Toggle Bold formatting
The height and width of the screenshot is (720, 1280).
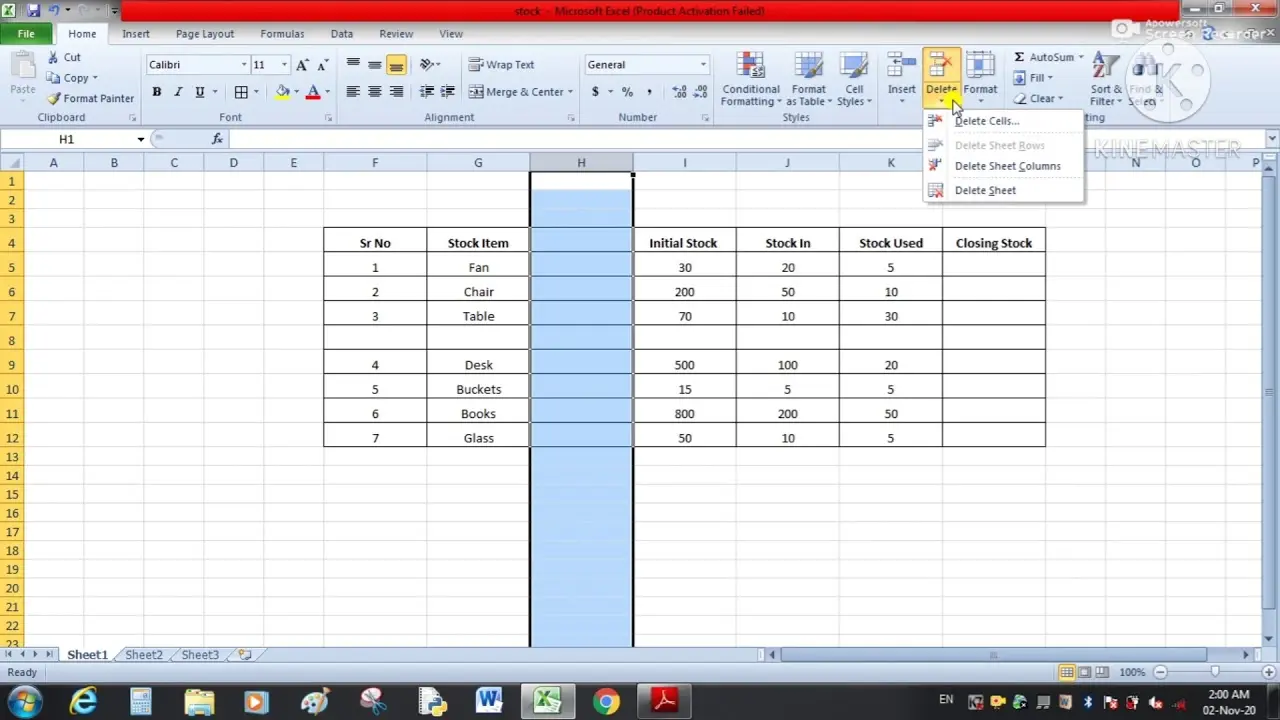point(156,92)
